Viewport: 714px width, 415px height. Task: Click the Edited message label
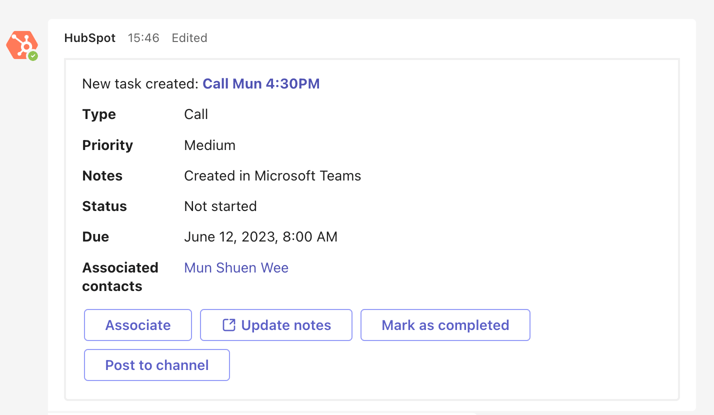(x=189, y=38)
